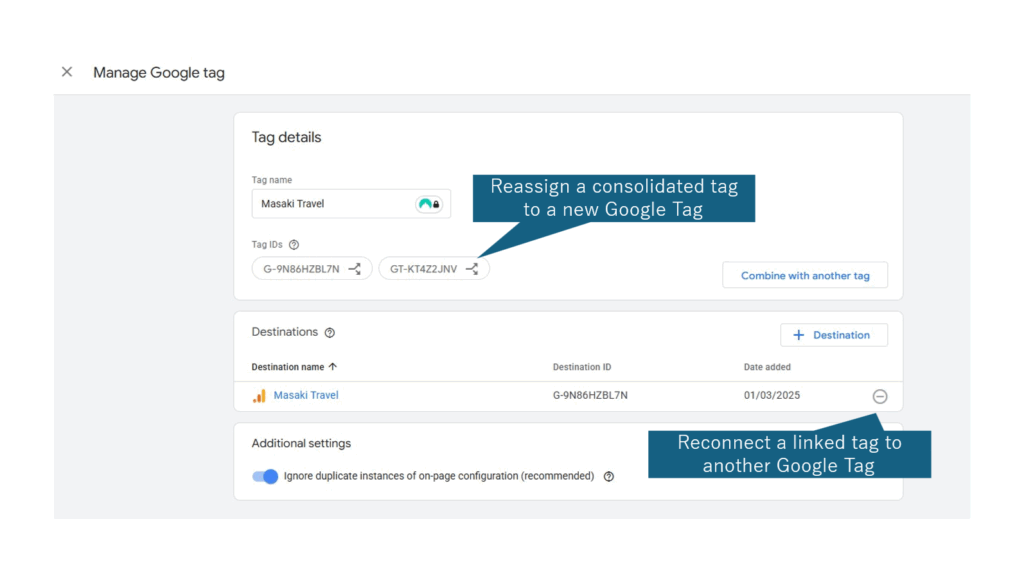
Task: Toggle Ignore duplicate instances of on-page configuration
Action: coord(265,476)
